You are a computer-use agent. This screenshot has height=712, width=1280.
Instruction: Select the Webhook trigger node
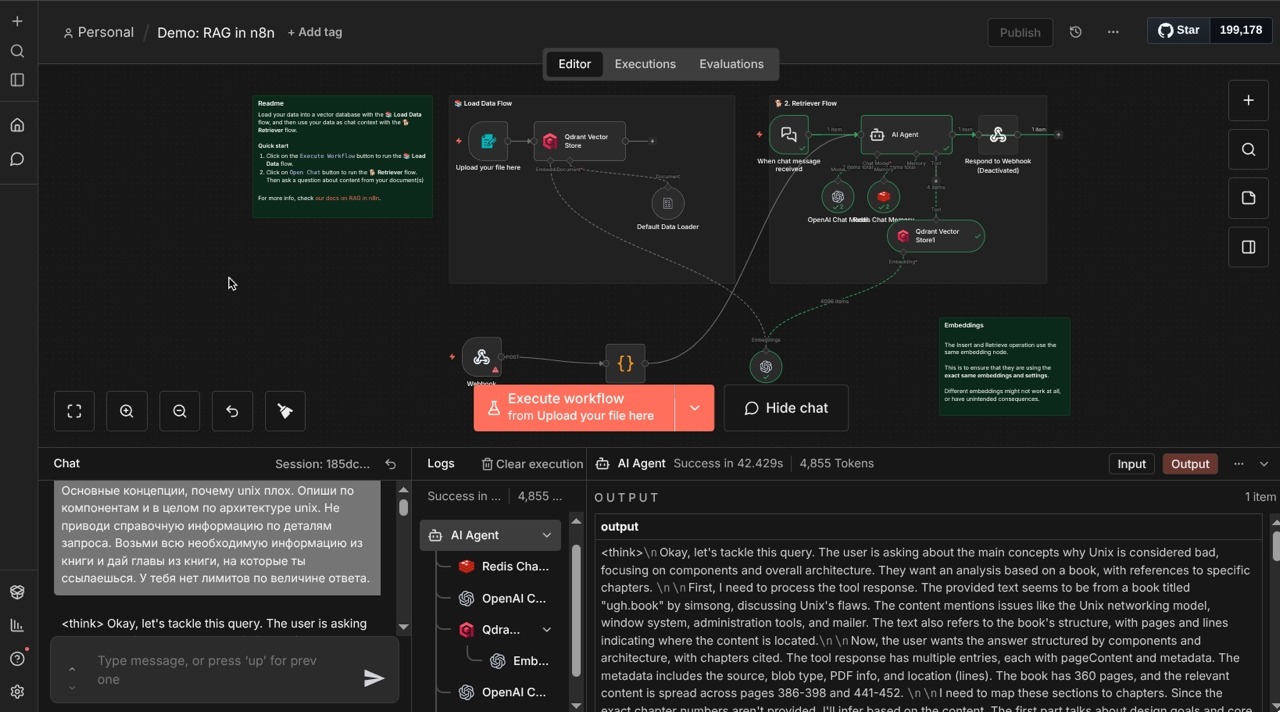(x=482, y=357)
